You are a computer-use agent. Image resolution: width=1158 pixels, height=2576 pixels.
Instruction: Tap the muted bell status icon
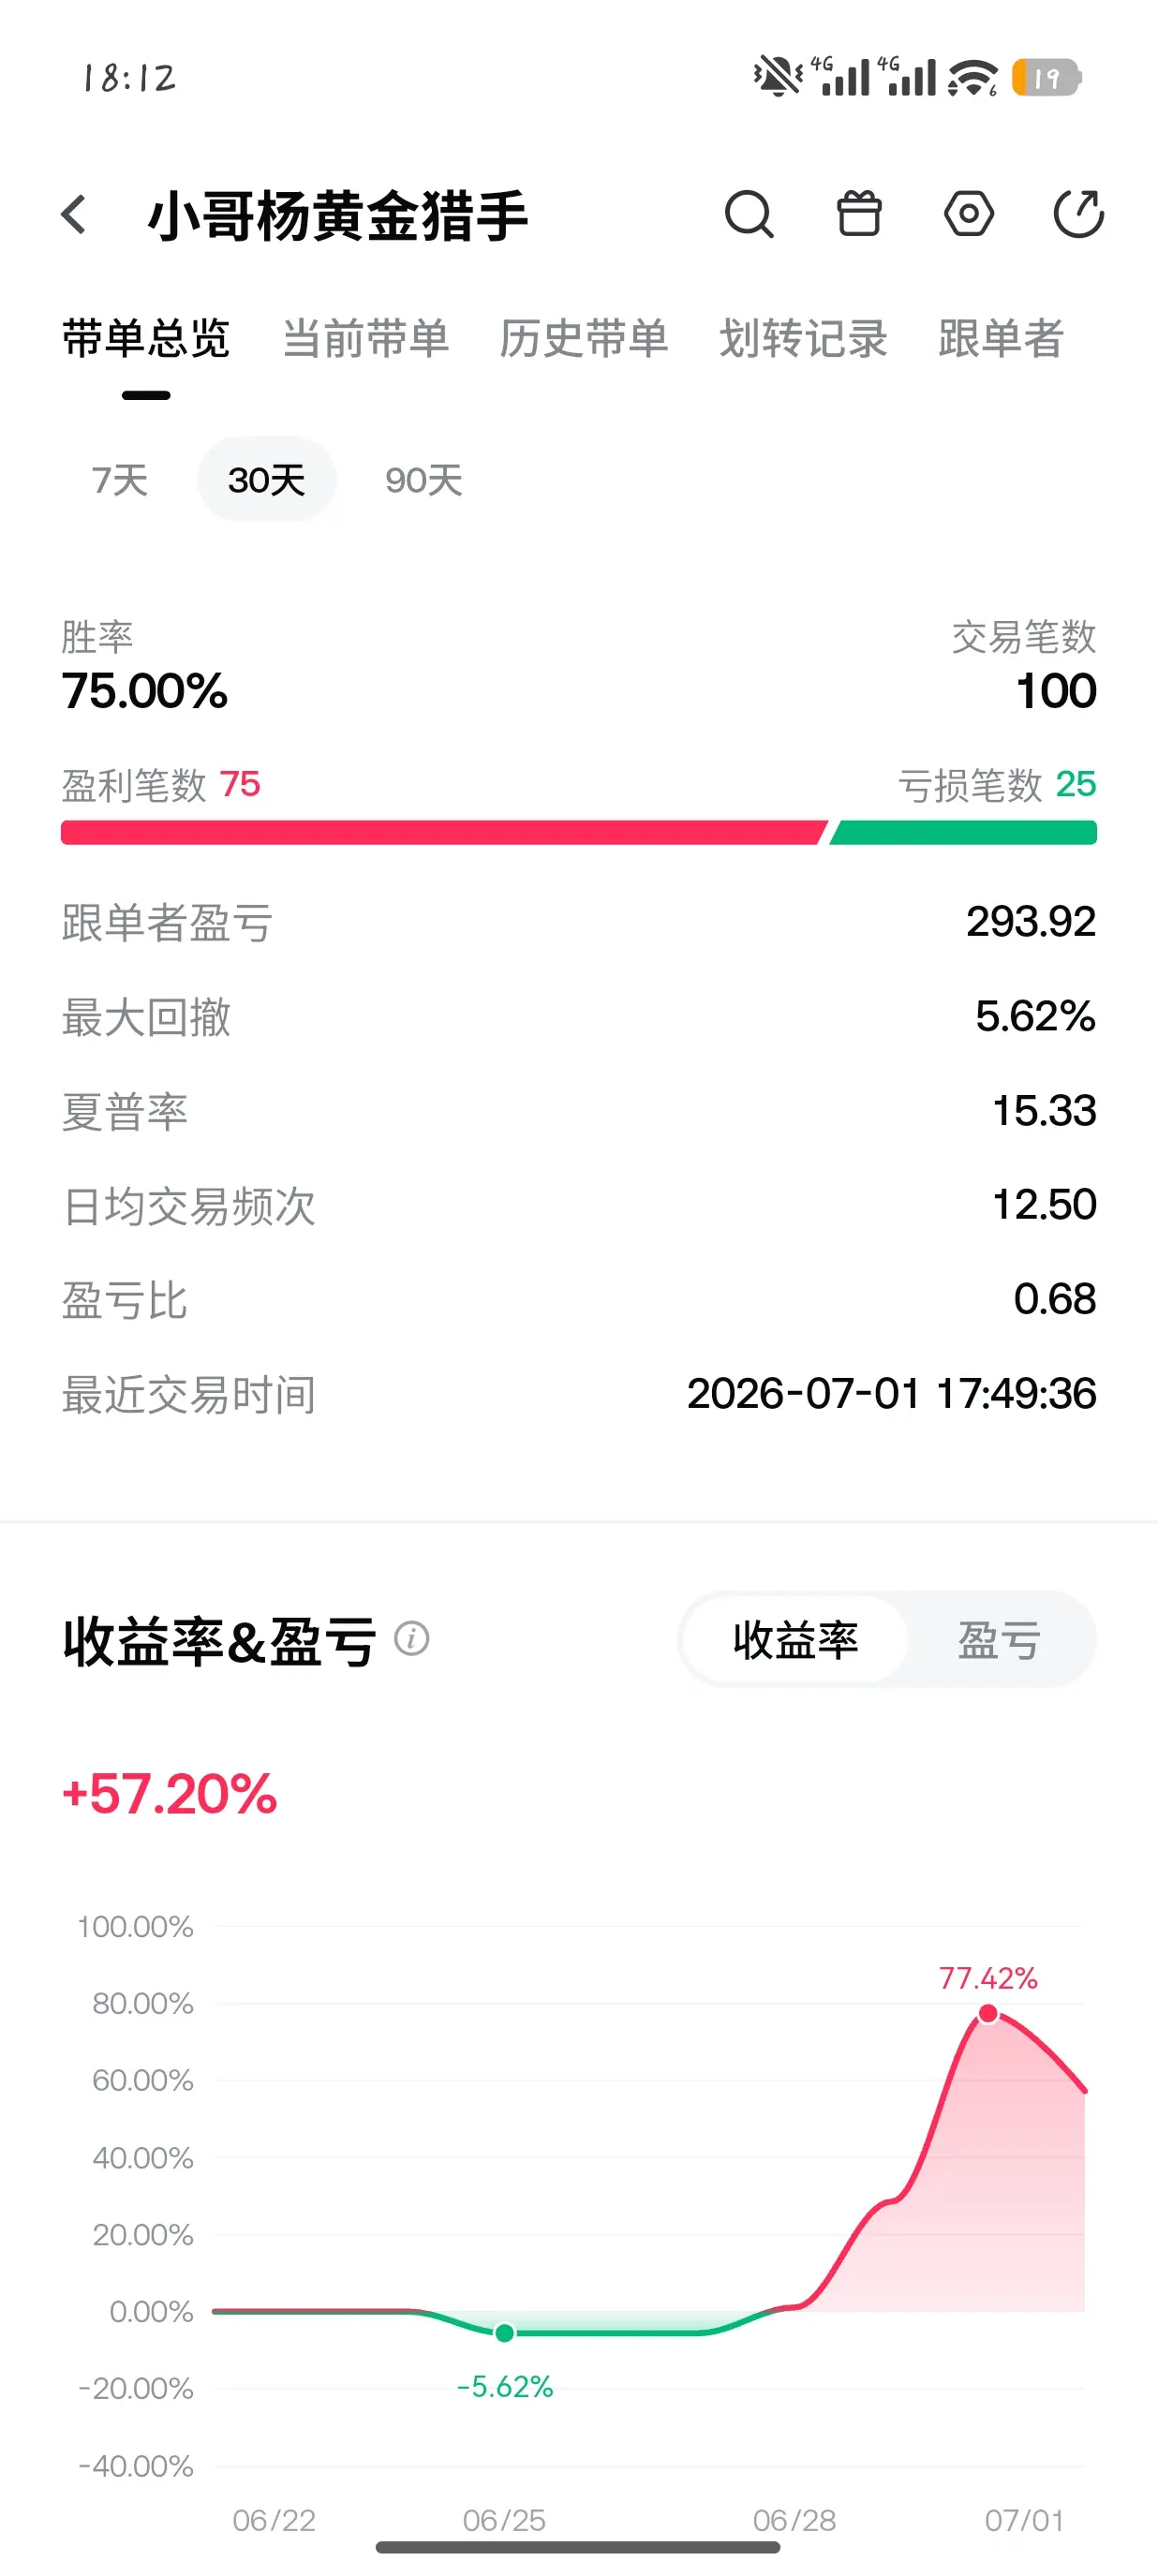pyautogui.click(x=777, y=76)
